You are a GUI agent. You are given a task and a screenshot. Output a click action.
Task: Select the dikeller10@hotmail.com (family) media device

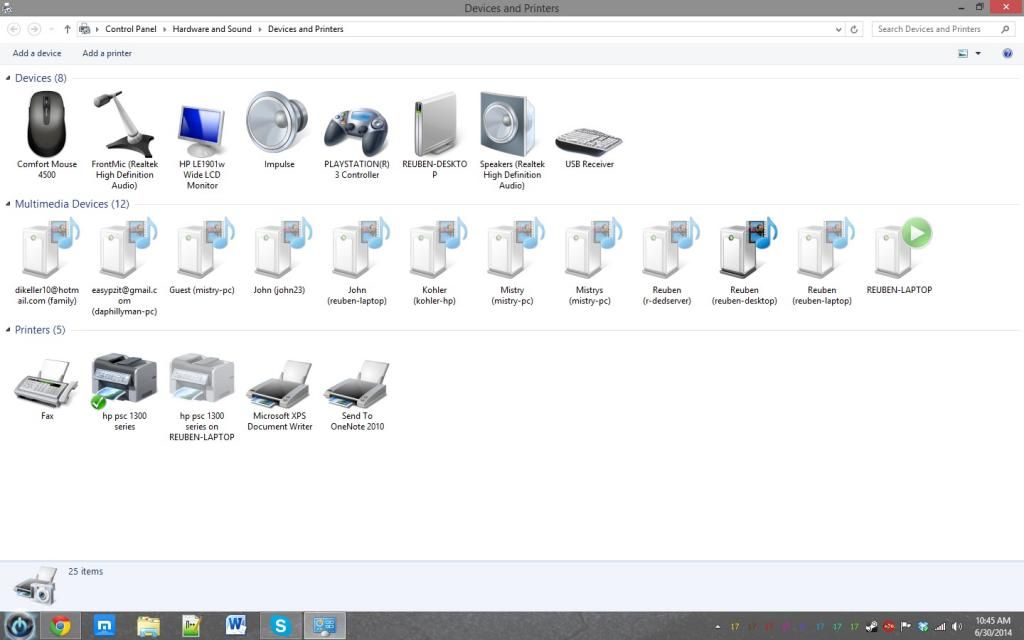(x=46, y=261)
